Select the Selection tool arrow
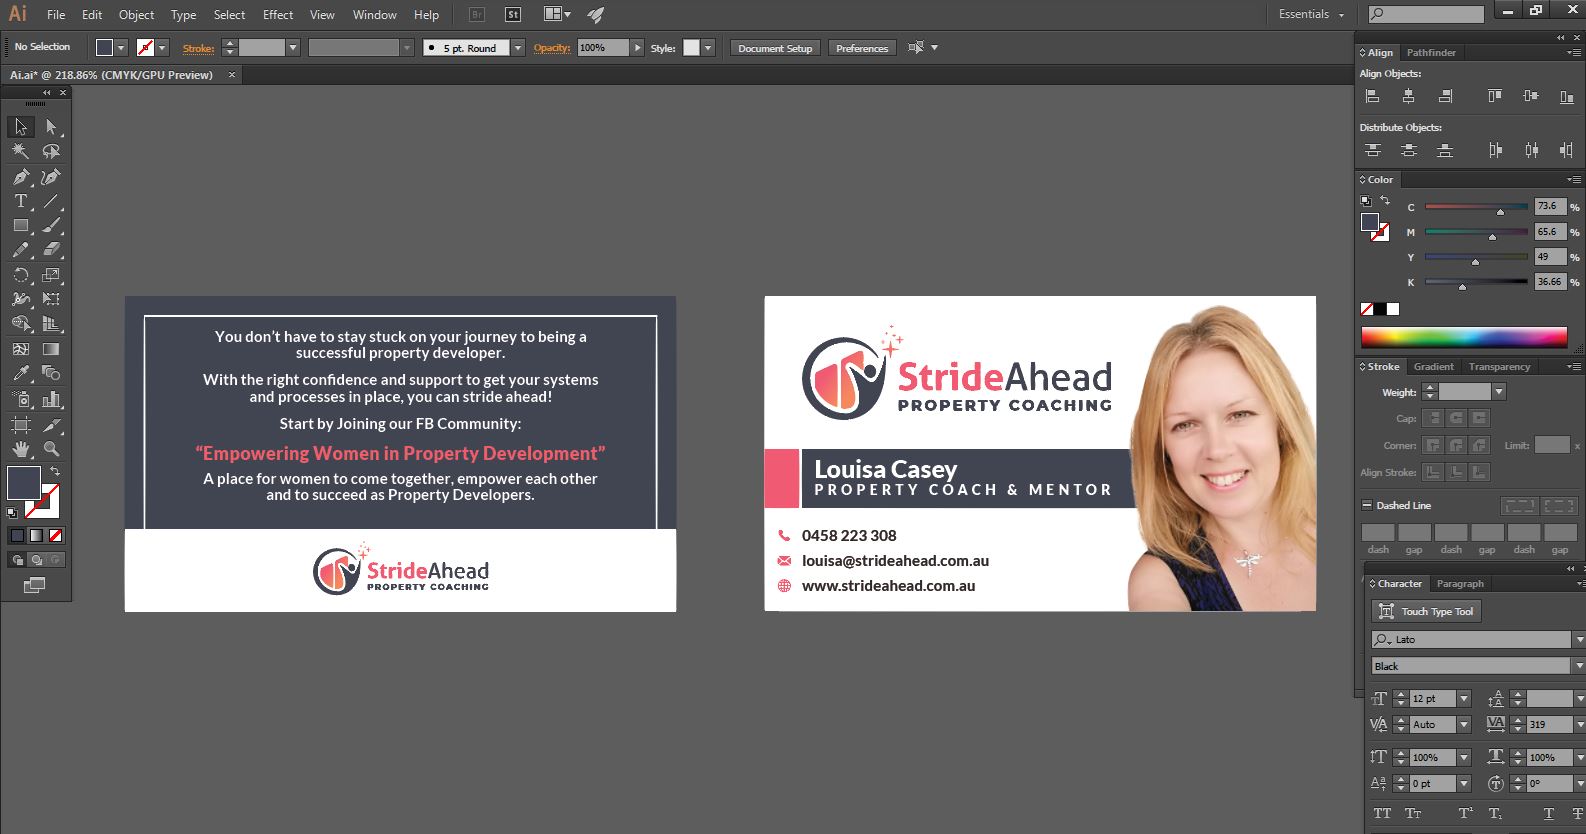The width and height of the screenshot is (1586, 834). (x=21, y=127)
